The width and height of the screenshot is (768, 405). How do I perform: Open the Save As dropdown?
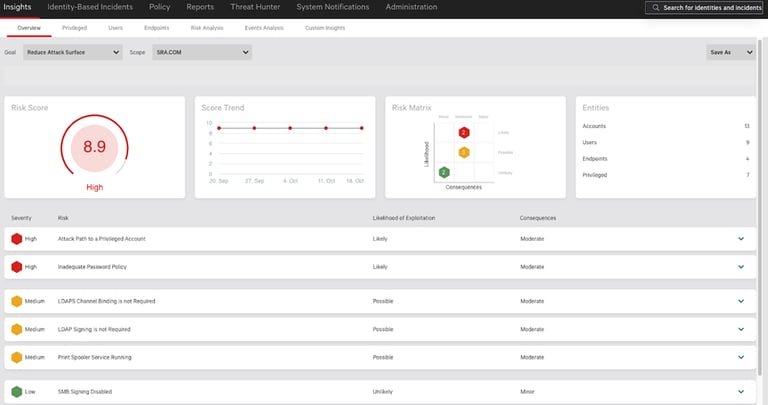coord(730,52)
